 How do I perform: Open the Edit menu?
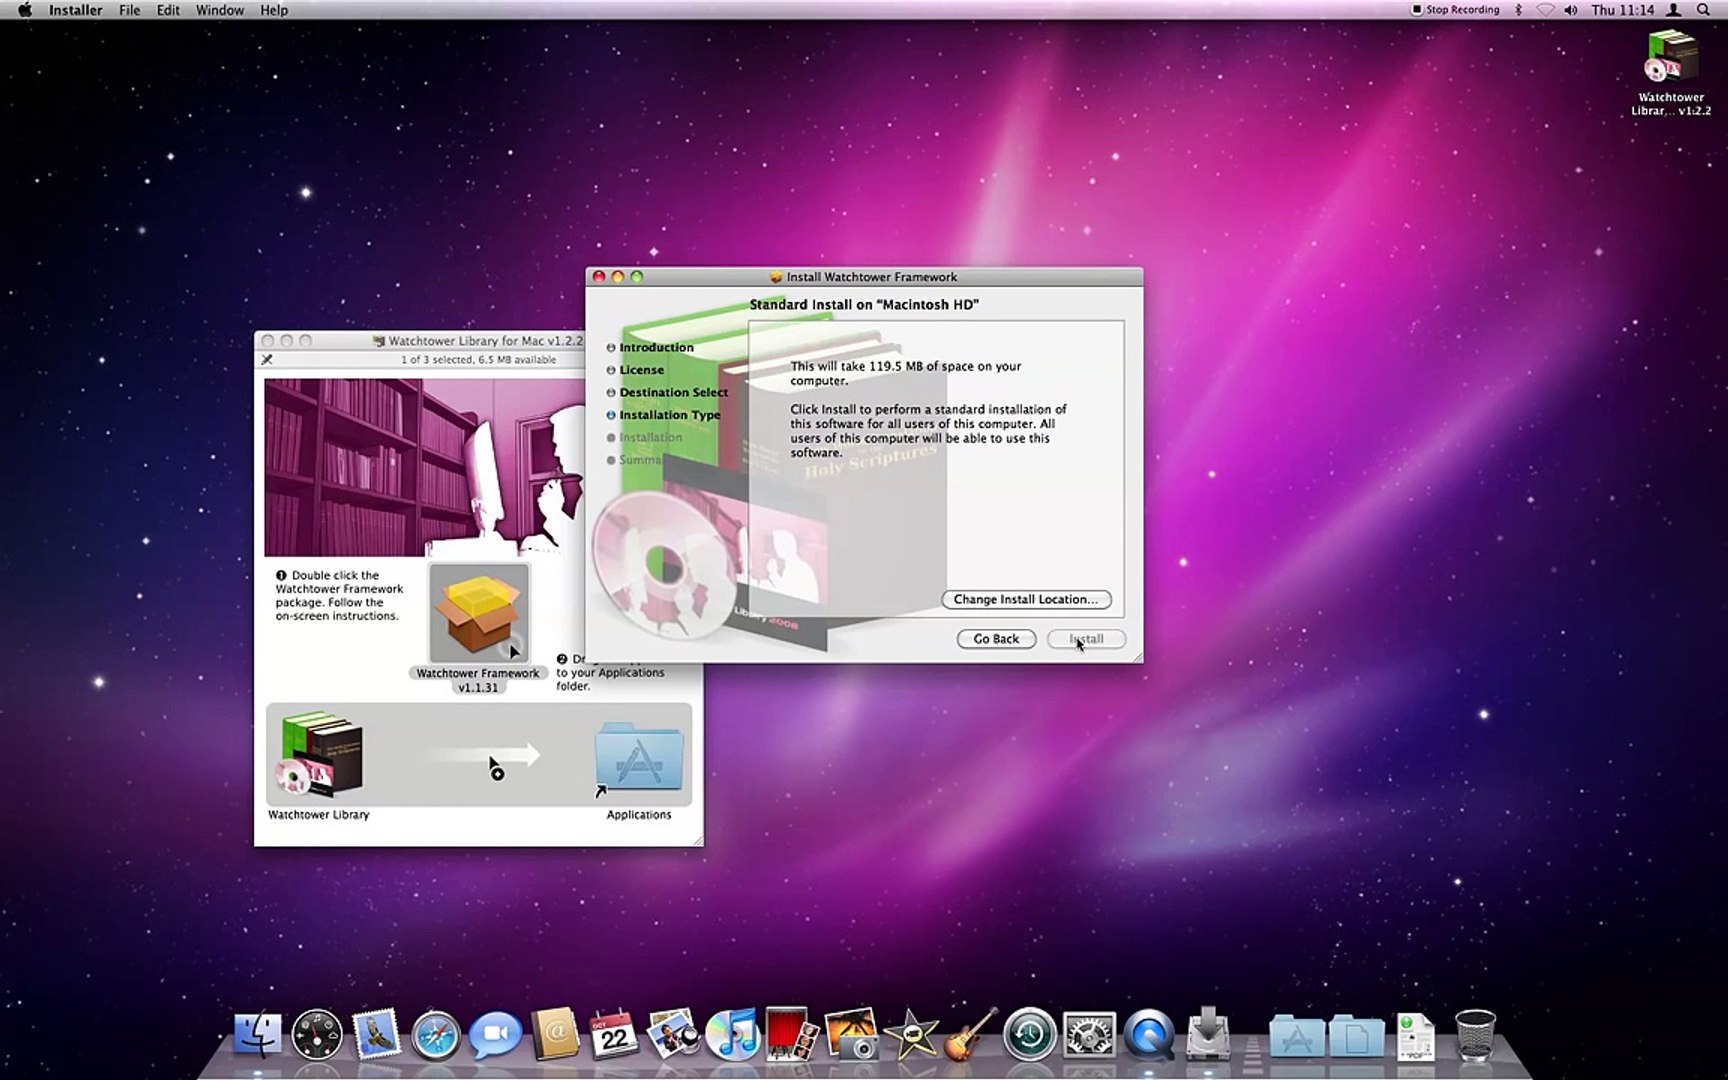coord(168,10)
